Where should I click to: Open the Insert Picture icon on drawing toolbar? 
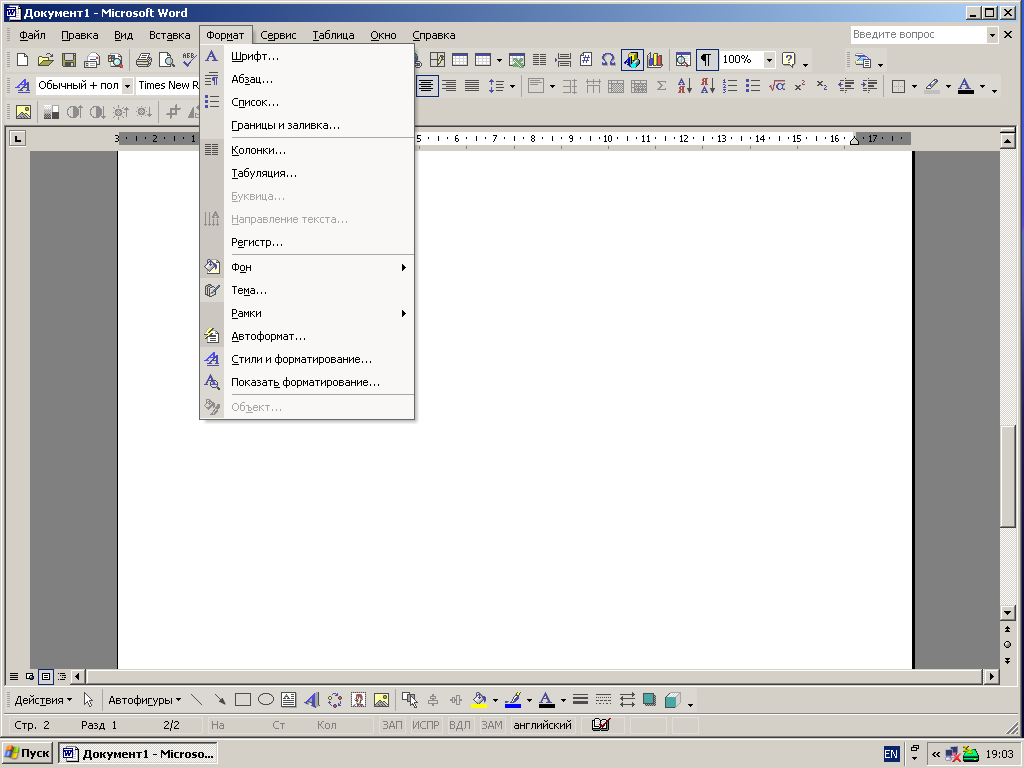coord(381,700)
